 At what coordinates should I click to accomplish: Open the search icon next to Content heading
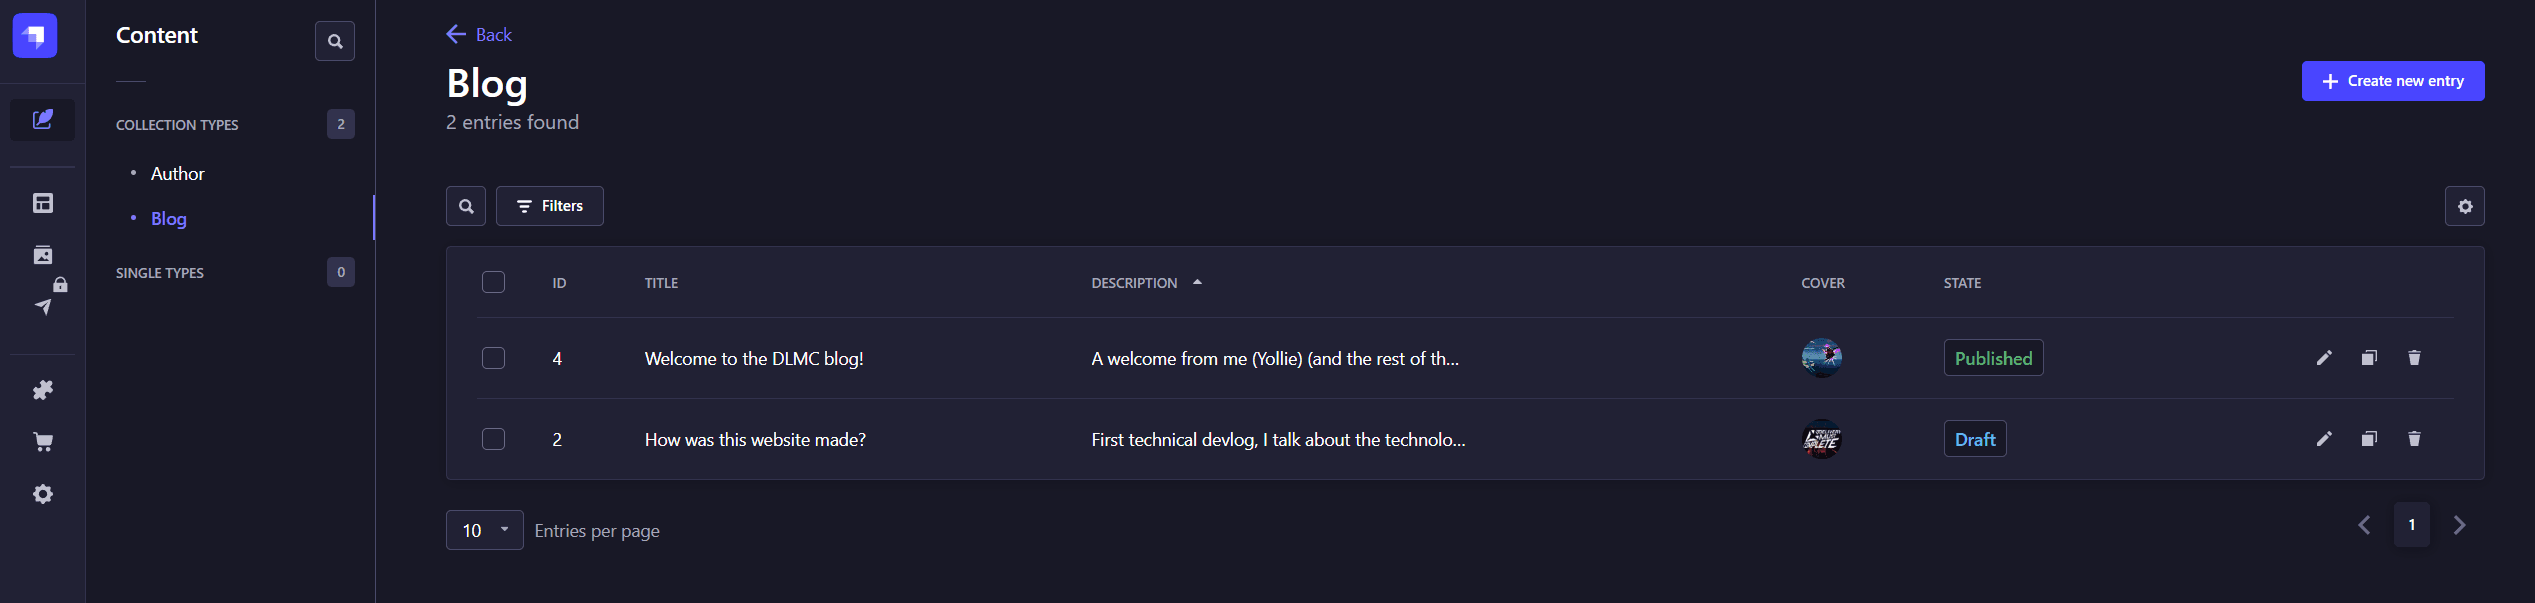tap(334, 41)
